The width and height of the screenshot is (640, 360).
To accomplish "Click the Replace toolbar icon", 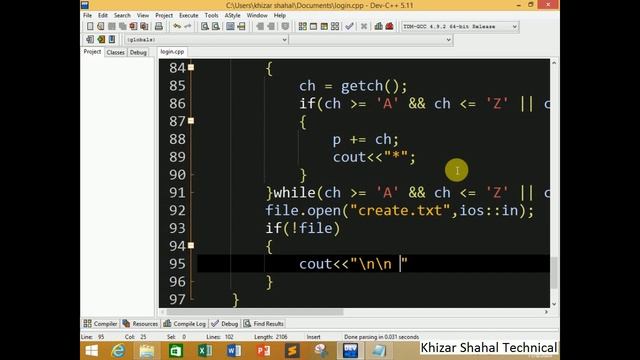I will [216, 27].
